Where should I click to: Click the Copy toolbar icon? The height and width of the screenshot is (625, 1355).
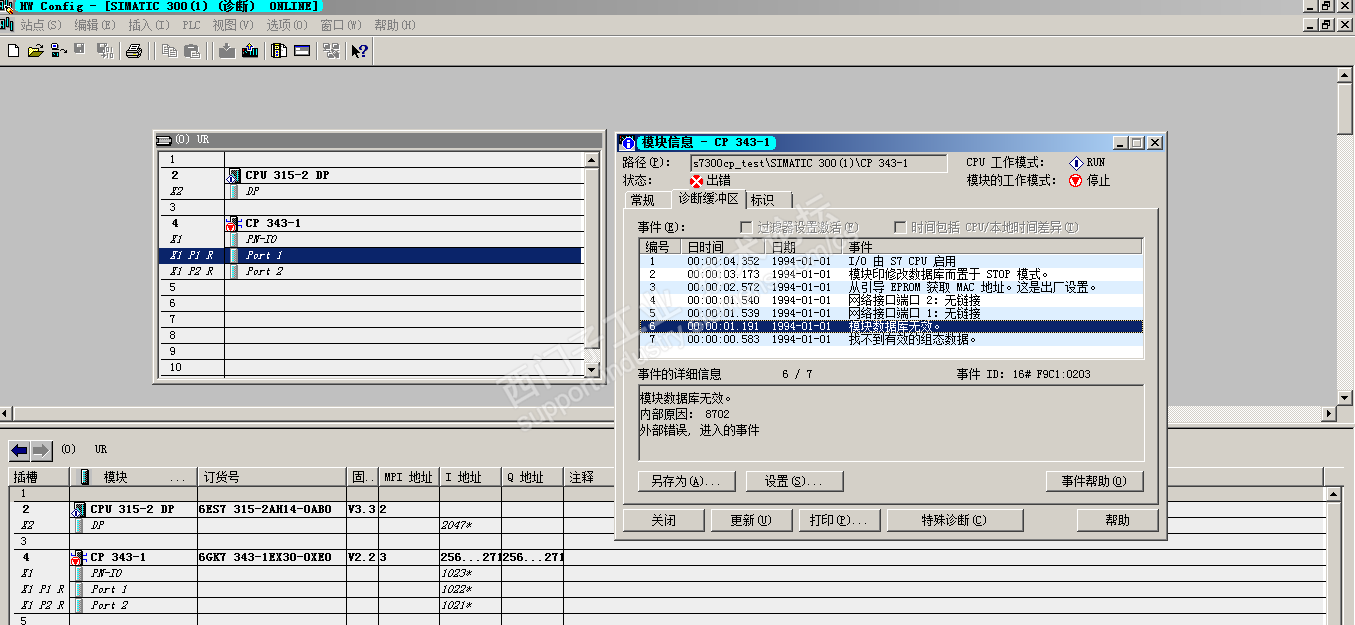[170, 50]
